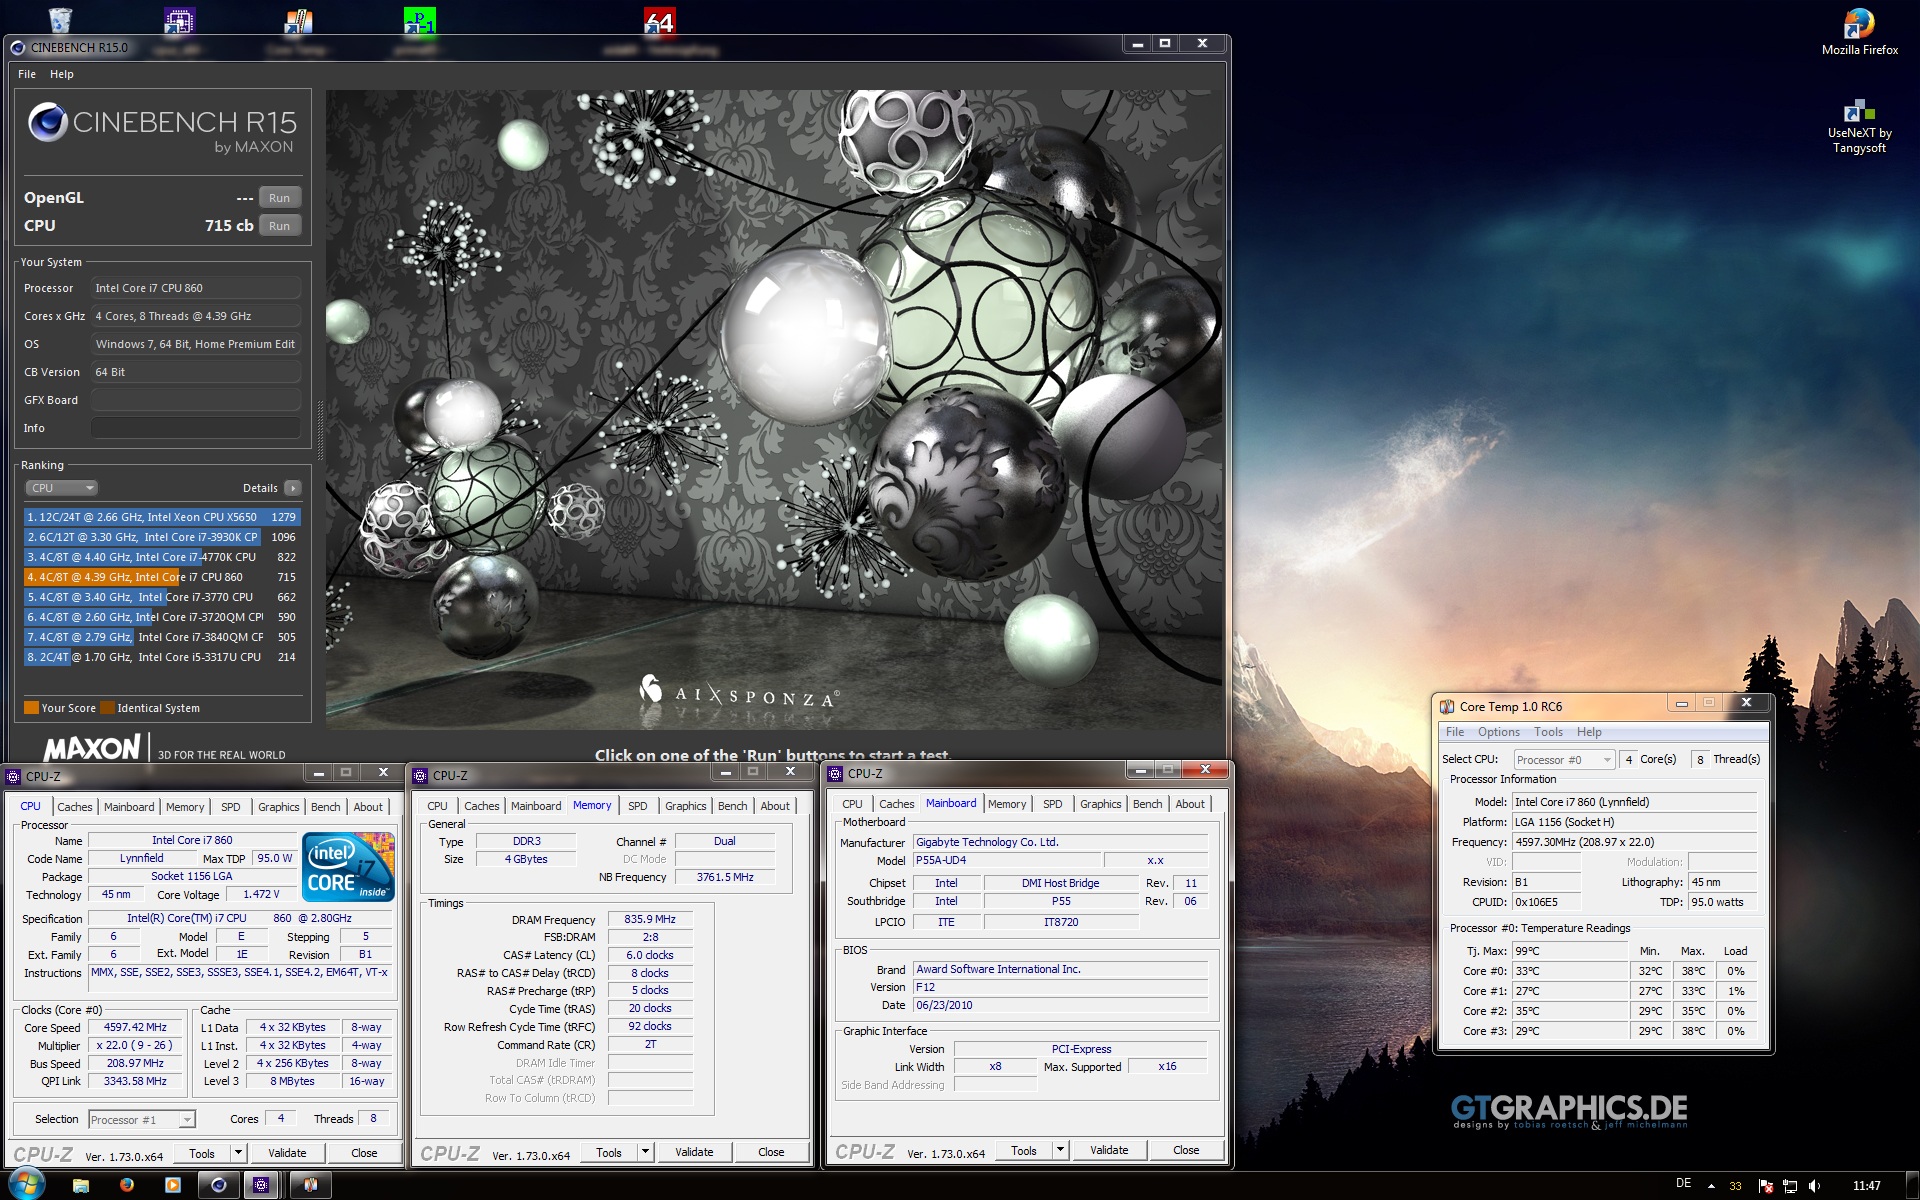Open Action Center flag tray icon
The width and height of the screenshot is (1920, 1200).
click(1765, 1186)
